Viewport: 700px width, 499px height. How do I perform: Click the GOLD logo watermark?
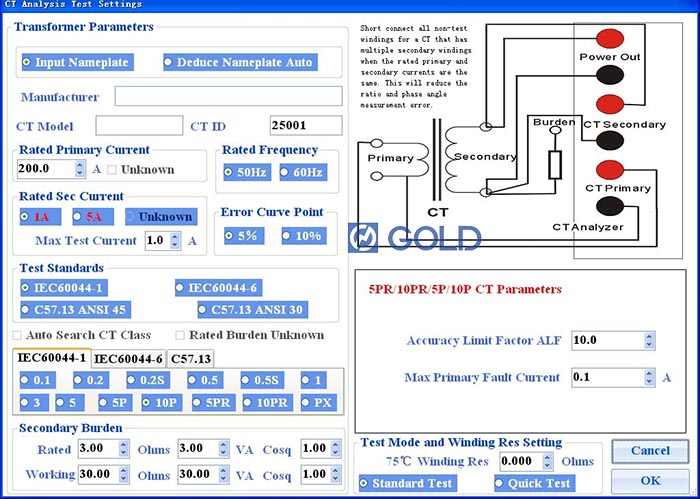(415, 237)
